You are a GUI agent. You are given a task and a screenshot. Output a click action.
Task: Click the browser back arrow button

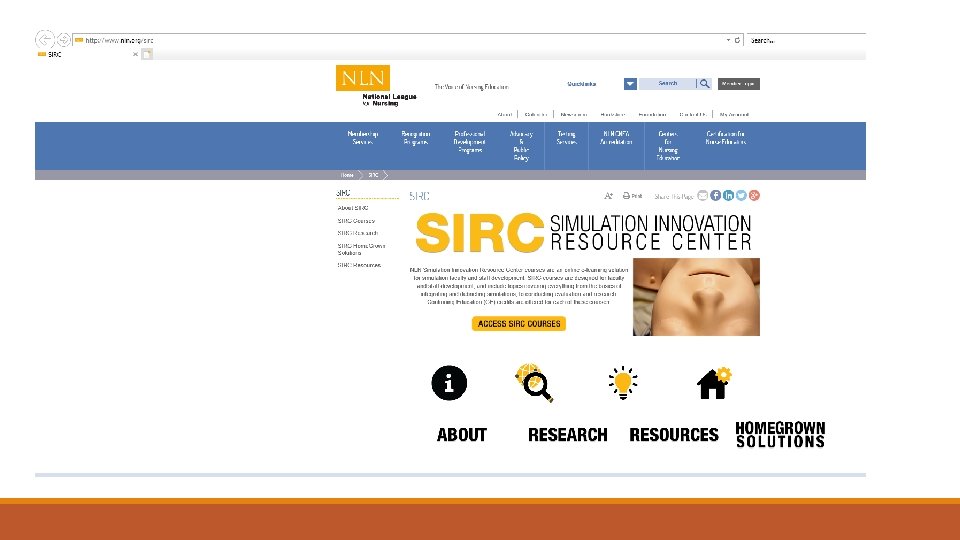point(45,40)
